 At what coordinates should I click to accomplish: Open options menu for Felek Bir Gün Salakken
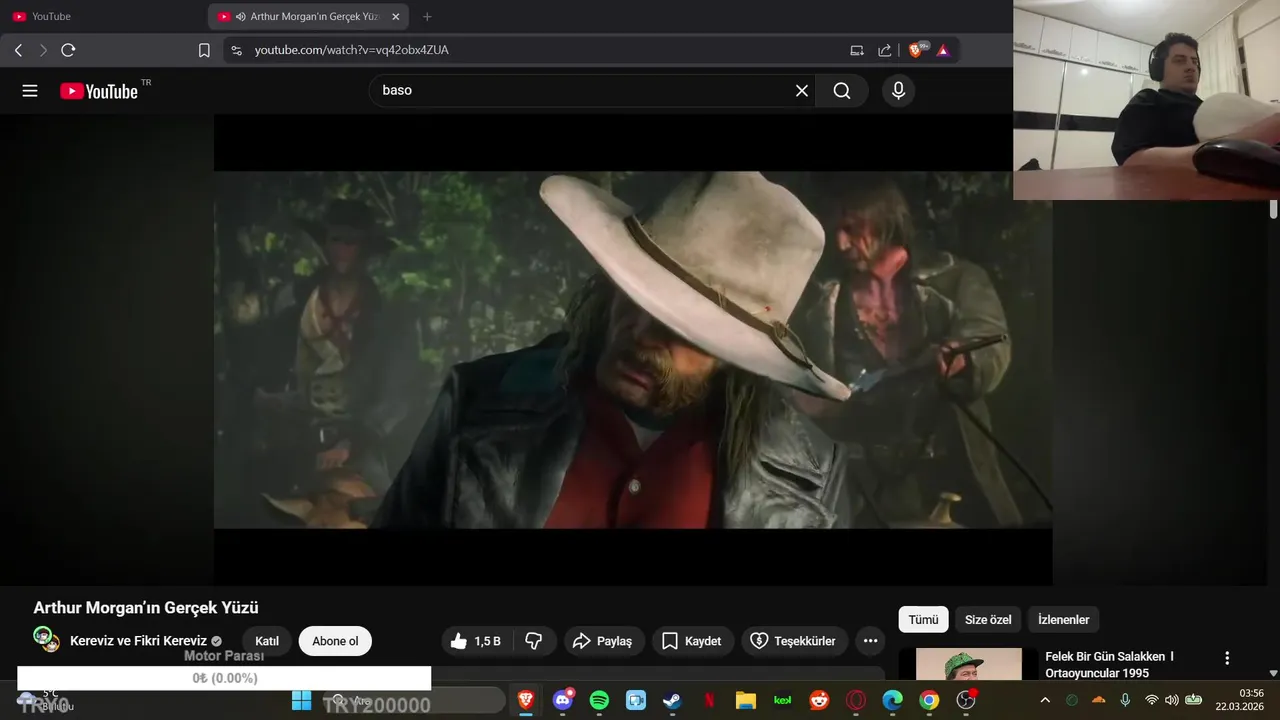1227,658
